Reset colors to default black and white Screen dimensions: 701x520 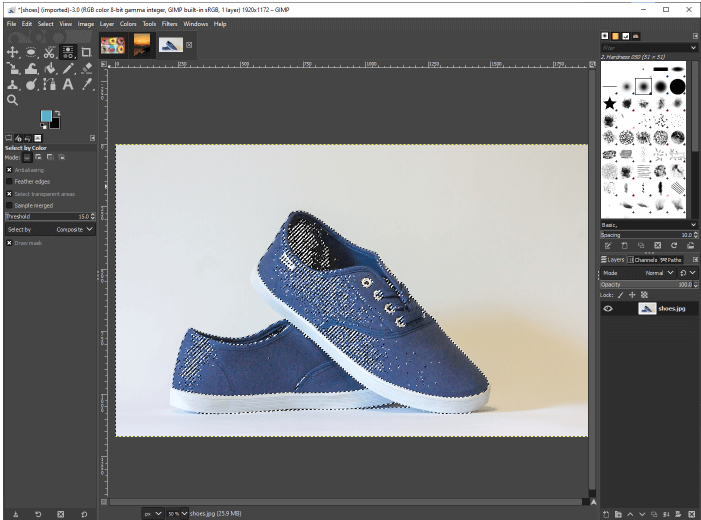pyautogui.click(x=43, y=127)
